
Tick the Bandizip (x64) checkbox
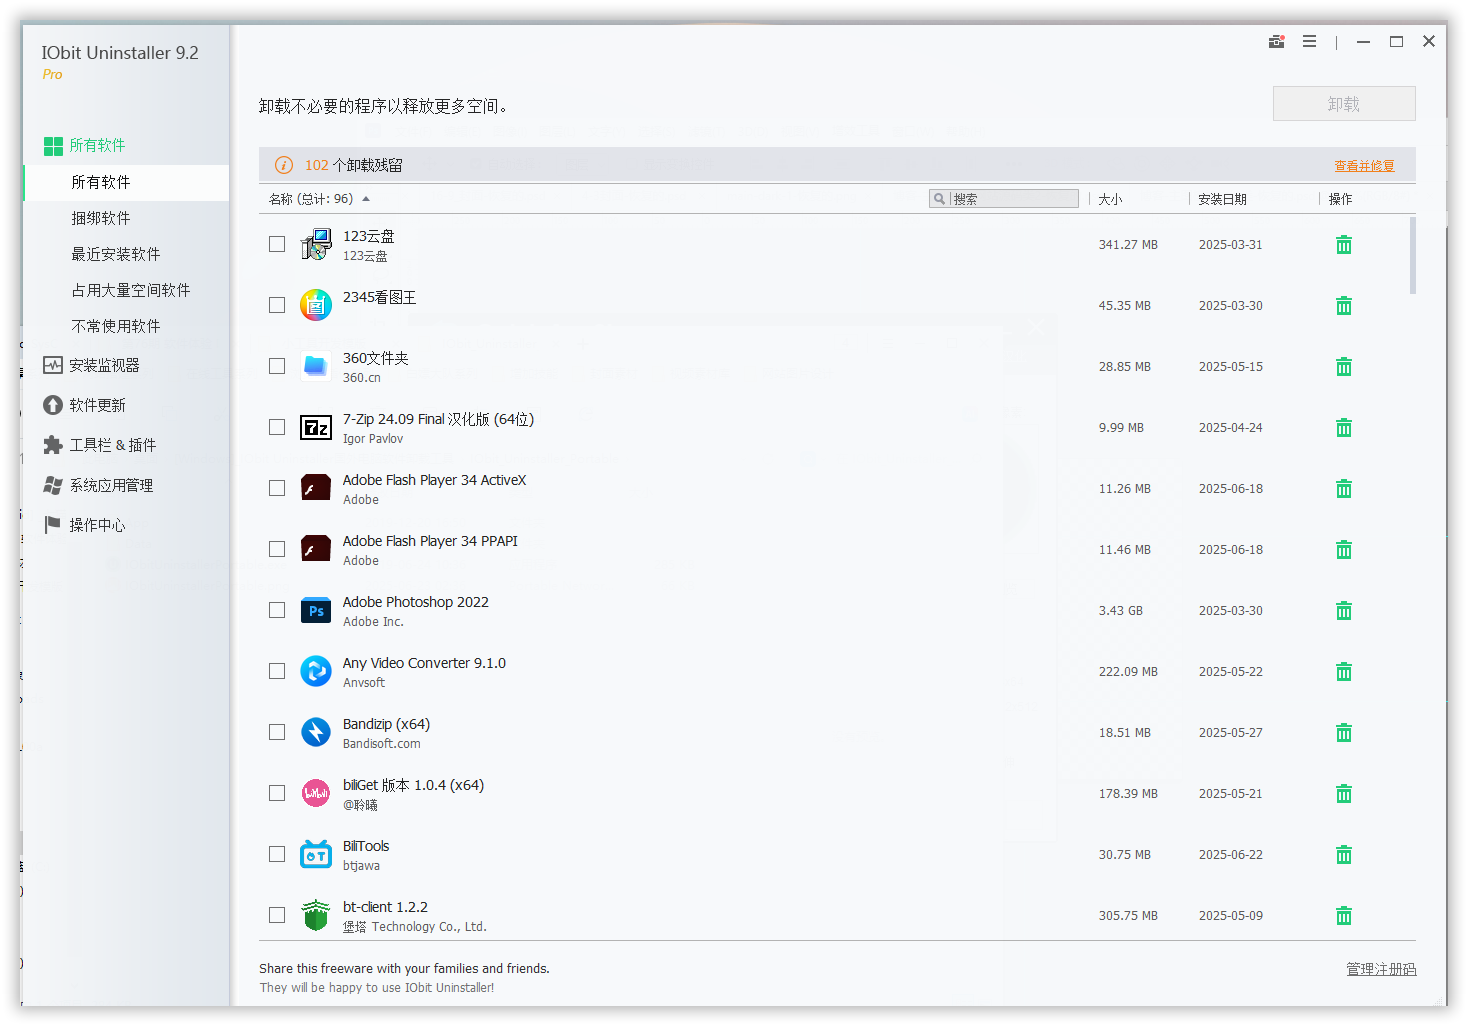point(277,732)
